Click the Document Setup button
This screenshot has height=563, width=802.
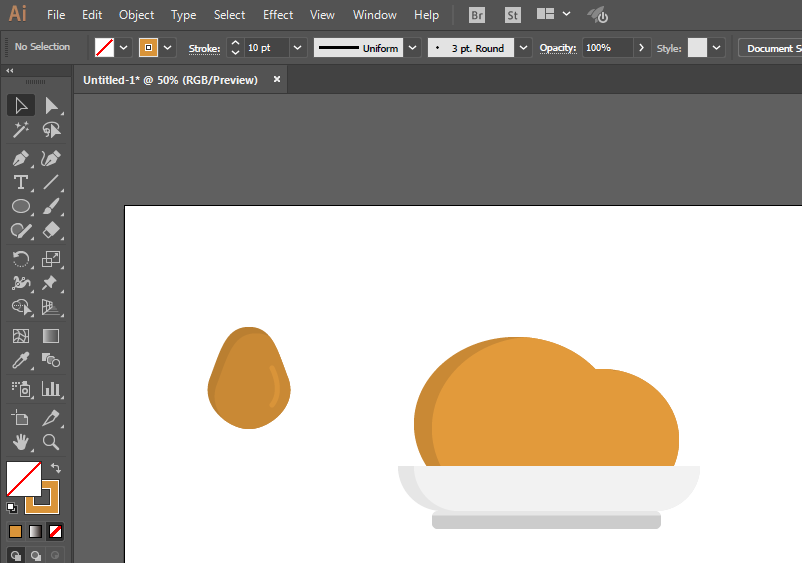point(772,48)
